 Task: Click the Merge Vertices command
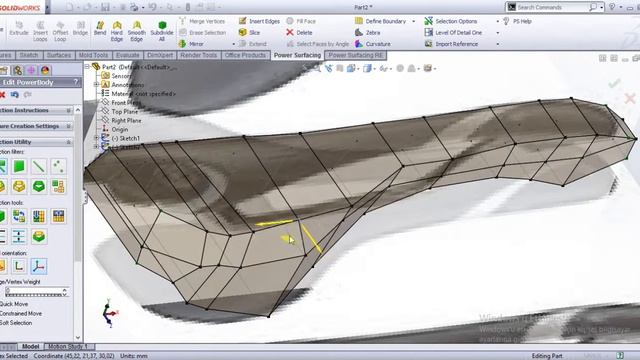(202, 21)
